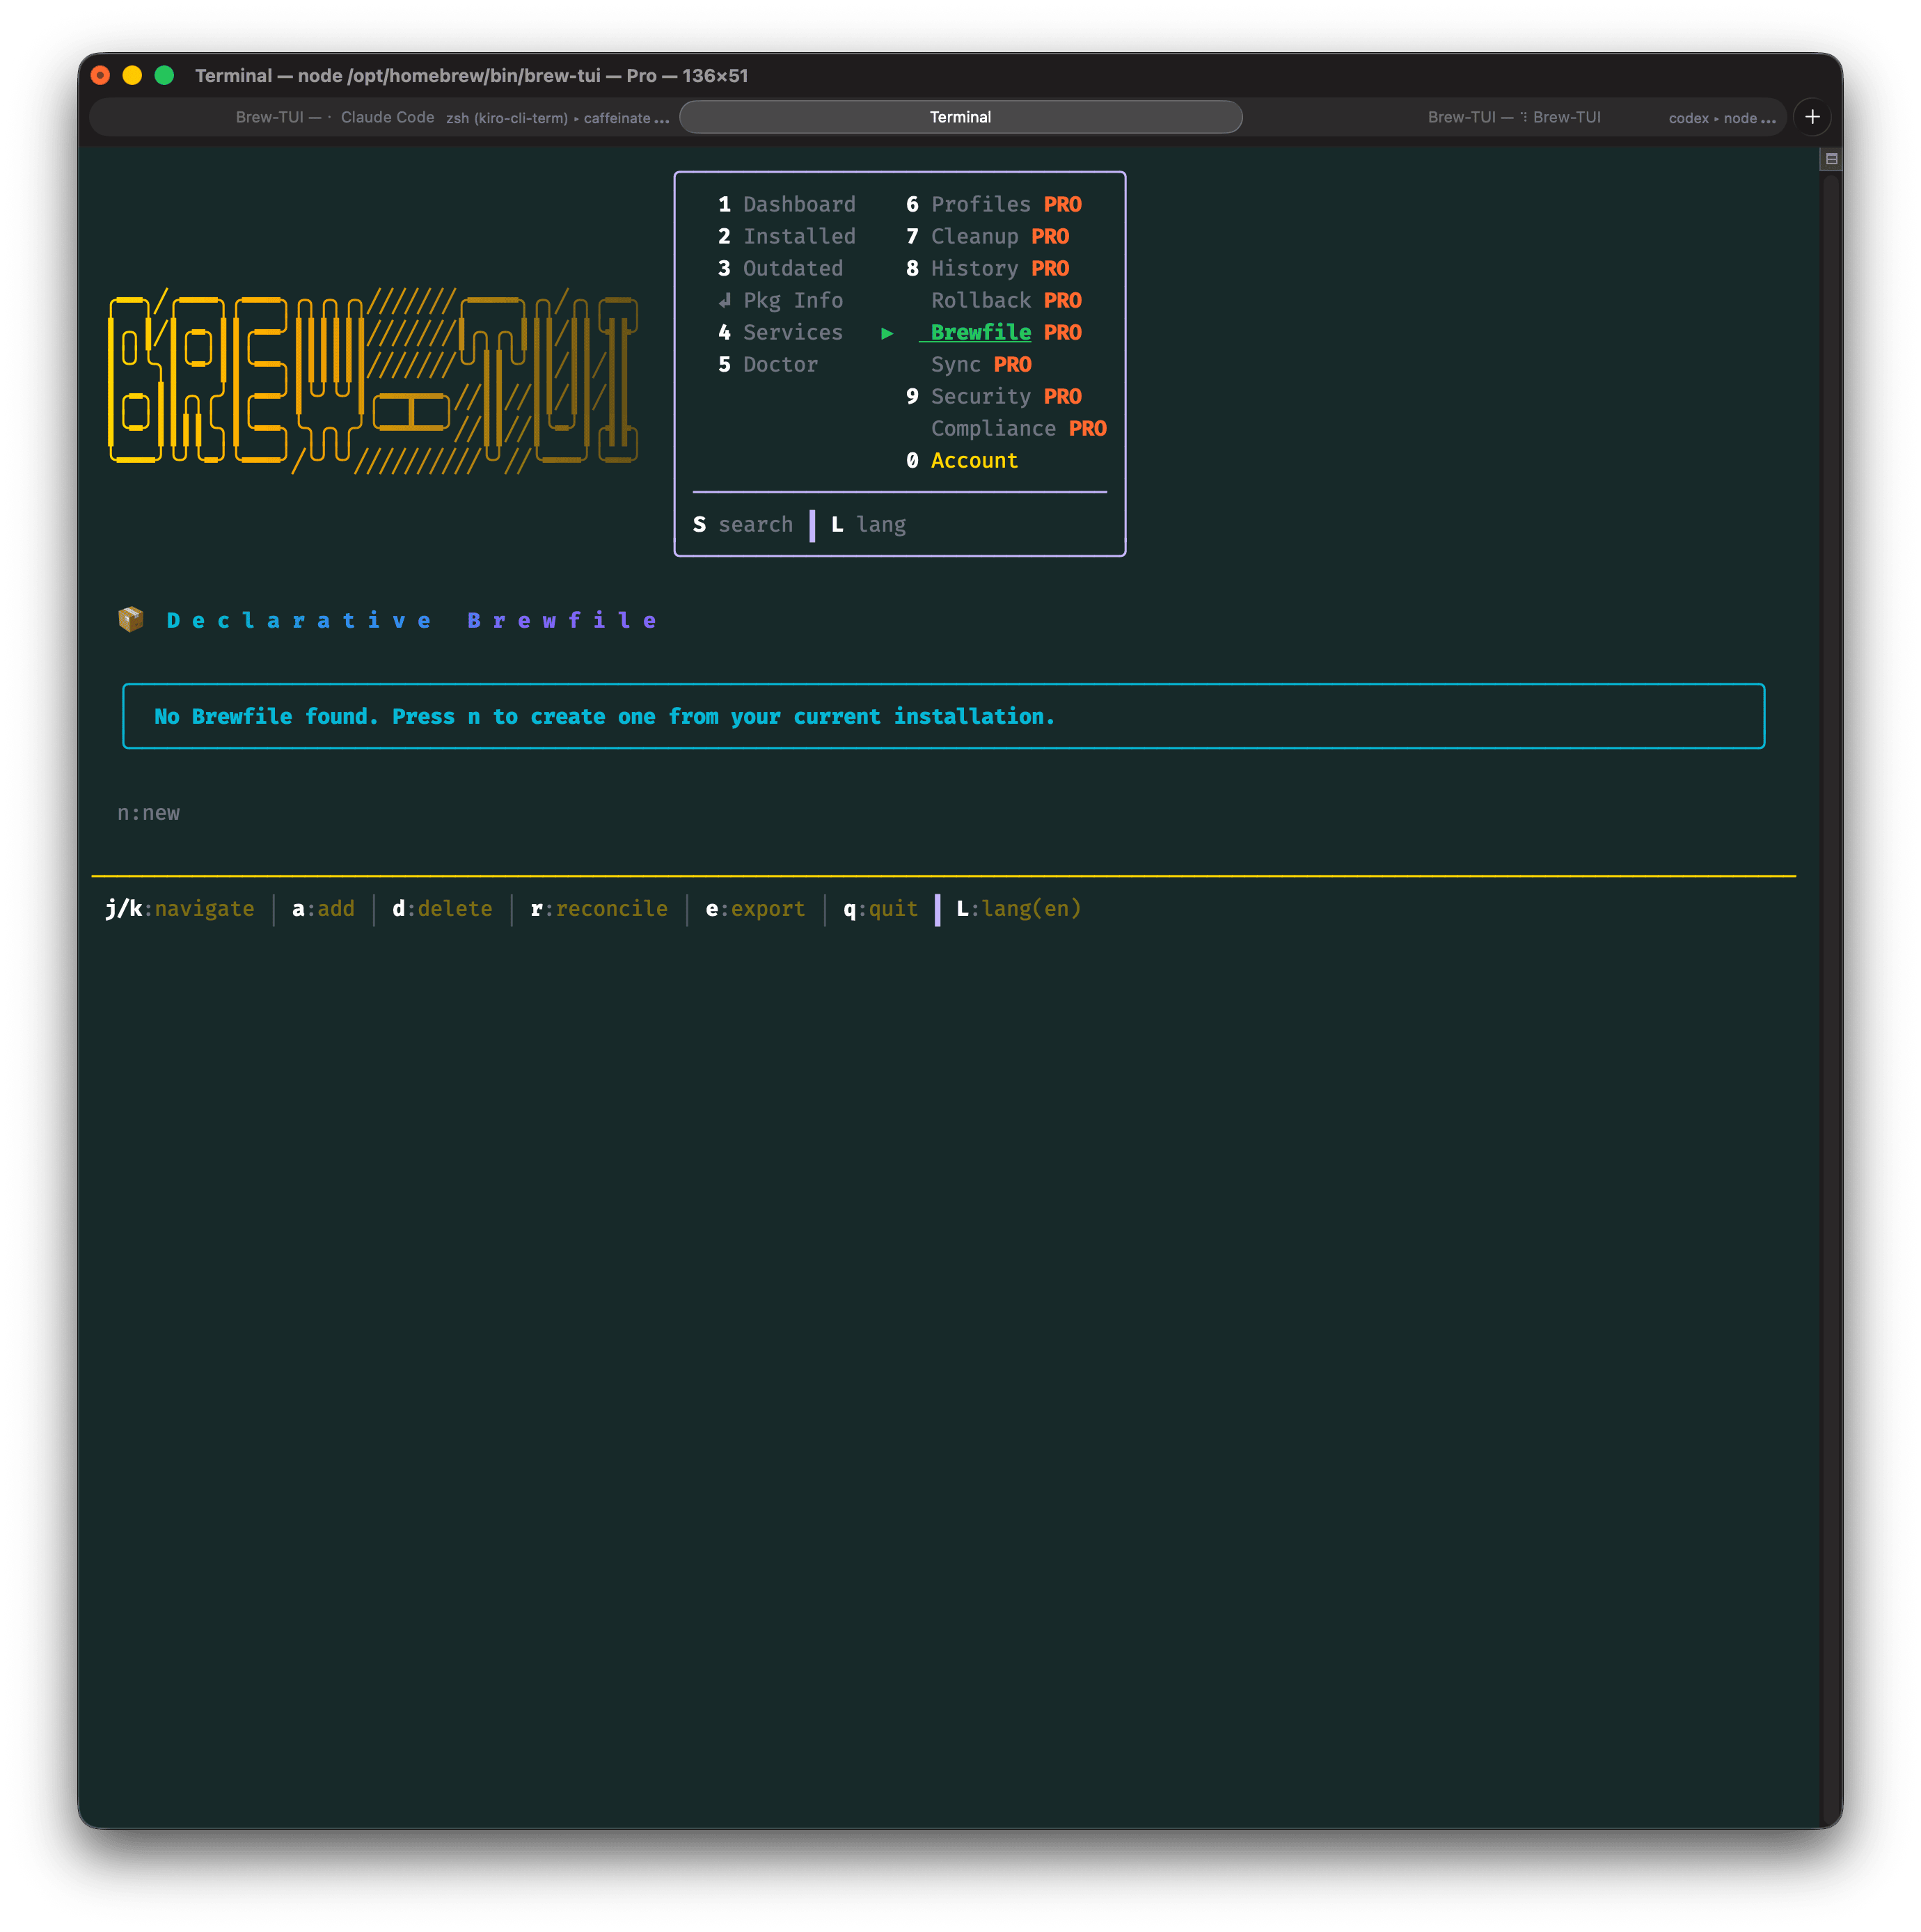Click the e:export footer hint
The image size is (1921, 1932).
[755, 908]
